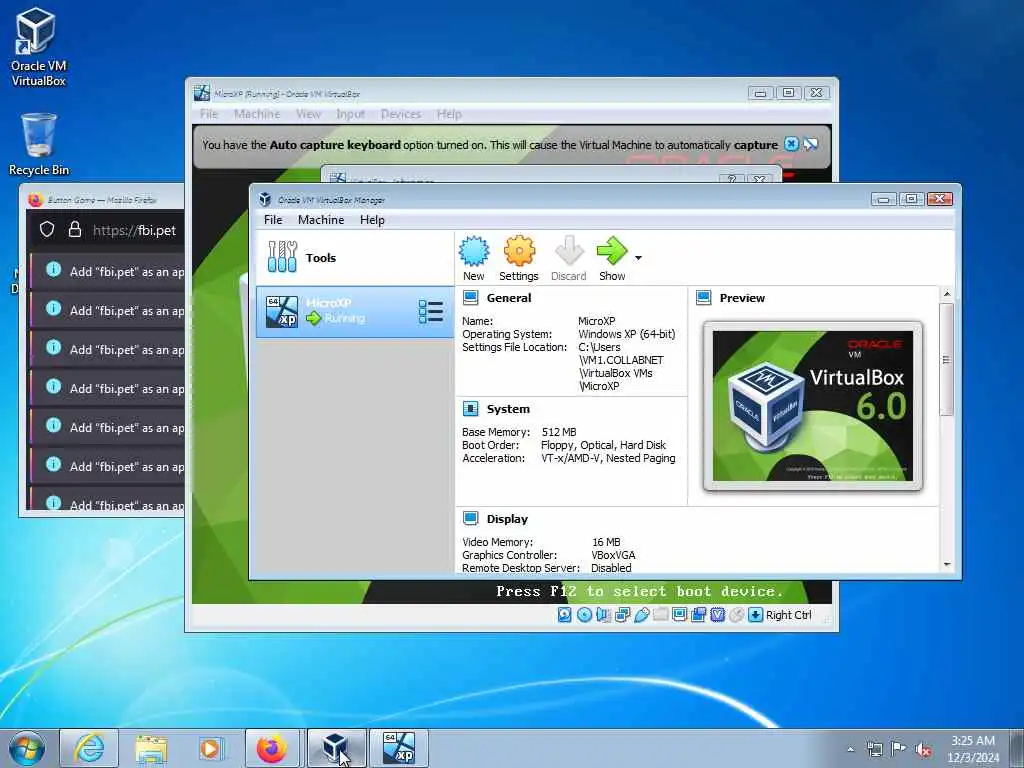Open the Input menu of MicroXP VM window
Screen dimensions: 1024x768
tap(350, 114)
